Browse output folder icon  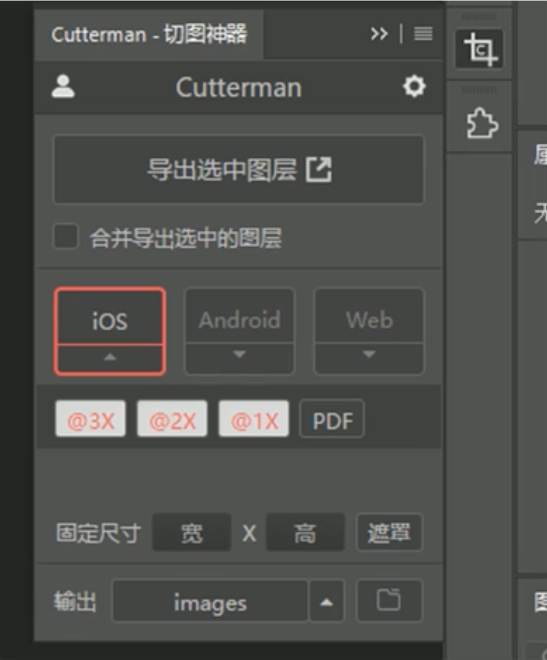(389, 601)
